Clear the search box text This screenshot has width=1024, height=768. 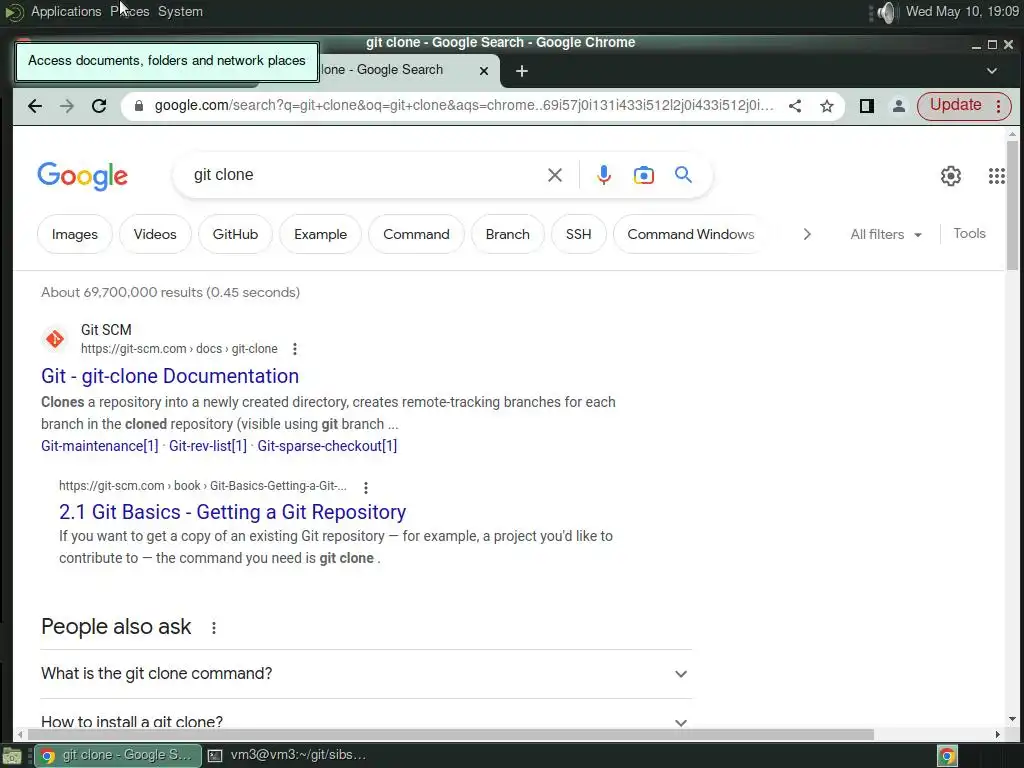click(554, 175)
